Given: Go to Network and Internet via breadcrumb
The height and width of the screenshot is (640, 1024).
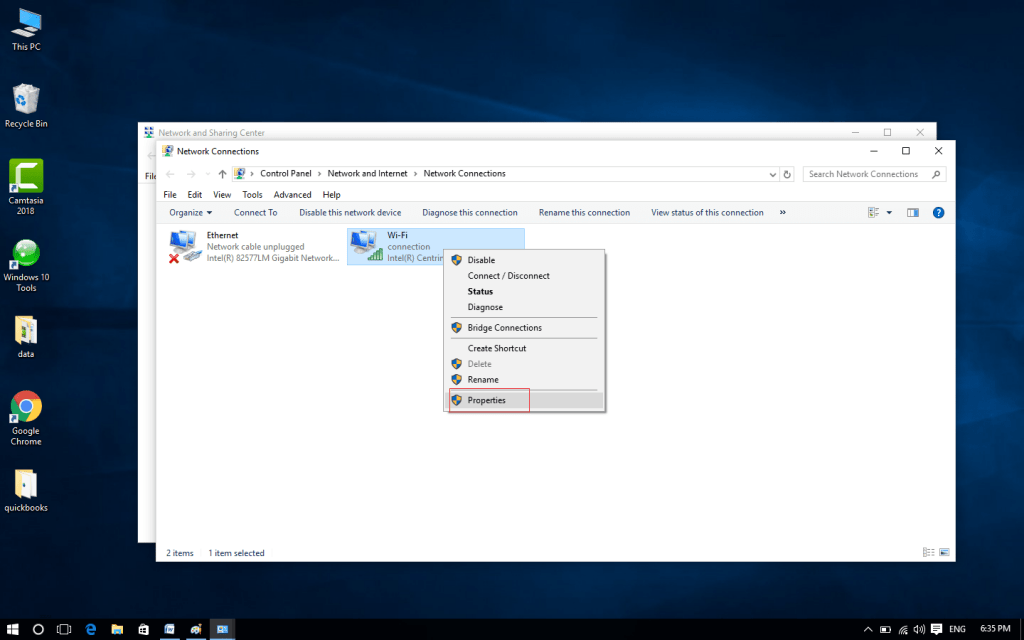Looking at the screenshot, I should coord(367,173).
